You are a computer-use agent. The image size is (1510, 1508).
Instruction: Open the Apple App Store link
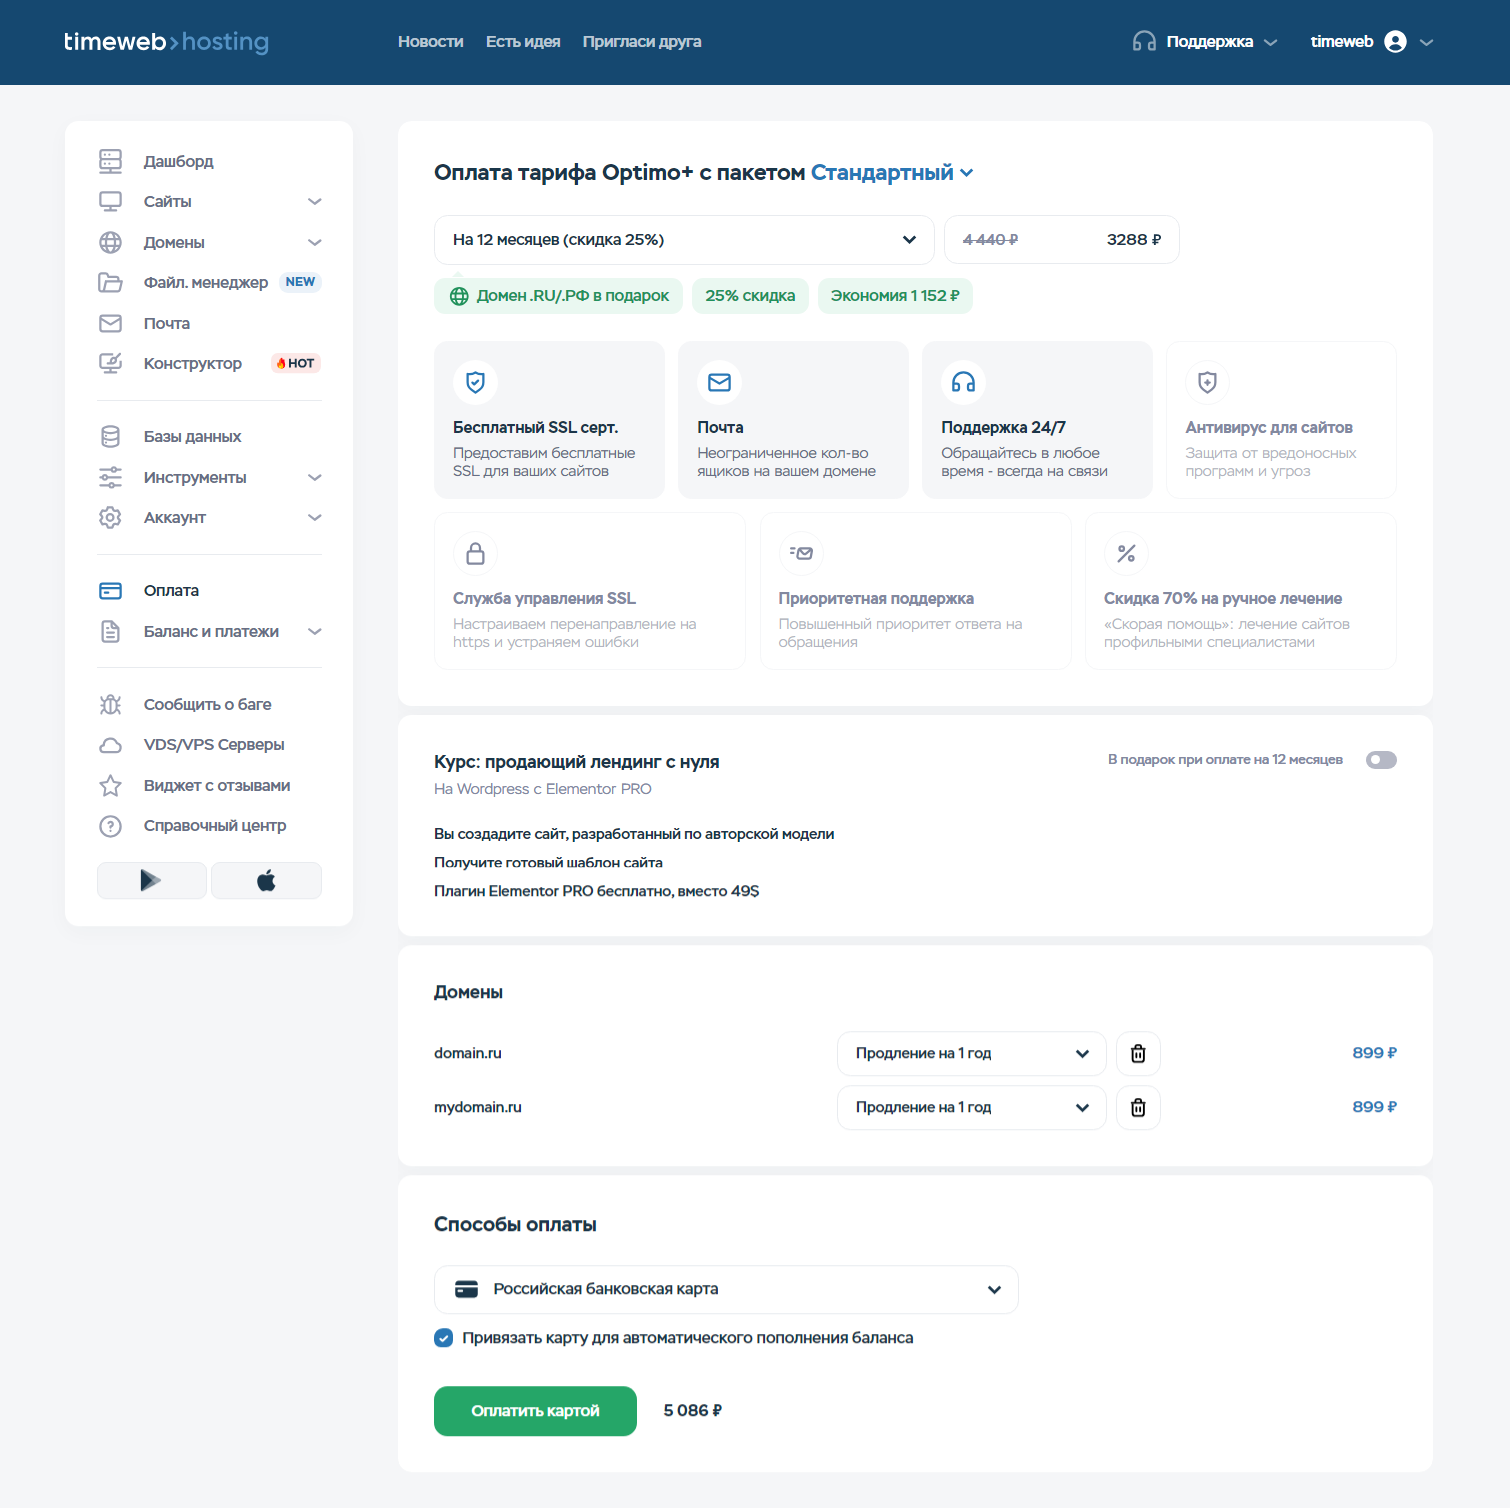[x=266, y=880]
